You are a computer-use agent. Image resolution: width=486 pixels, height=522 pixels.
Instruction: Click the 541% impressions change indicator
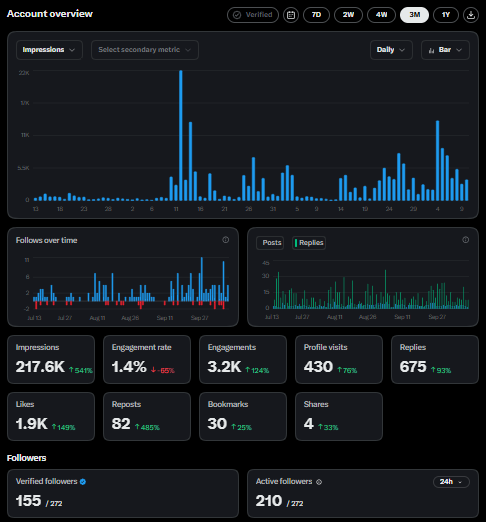point(81,370)
